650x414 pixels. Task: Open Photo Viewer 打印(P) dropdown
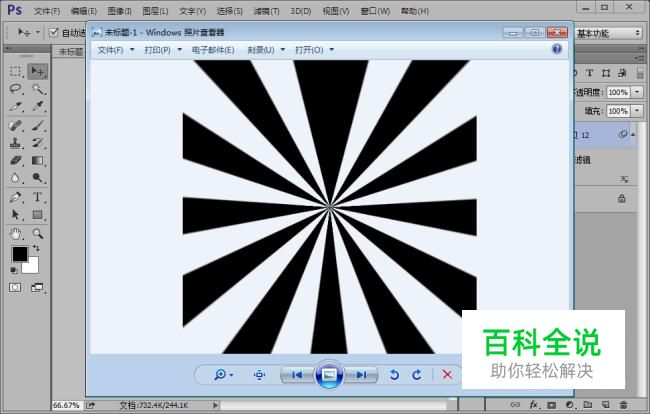[x=163, y=50]
